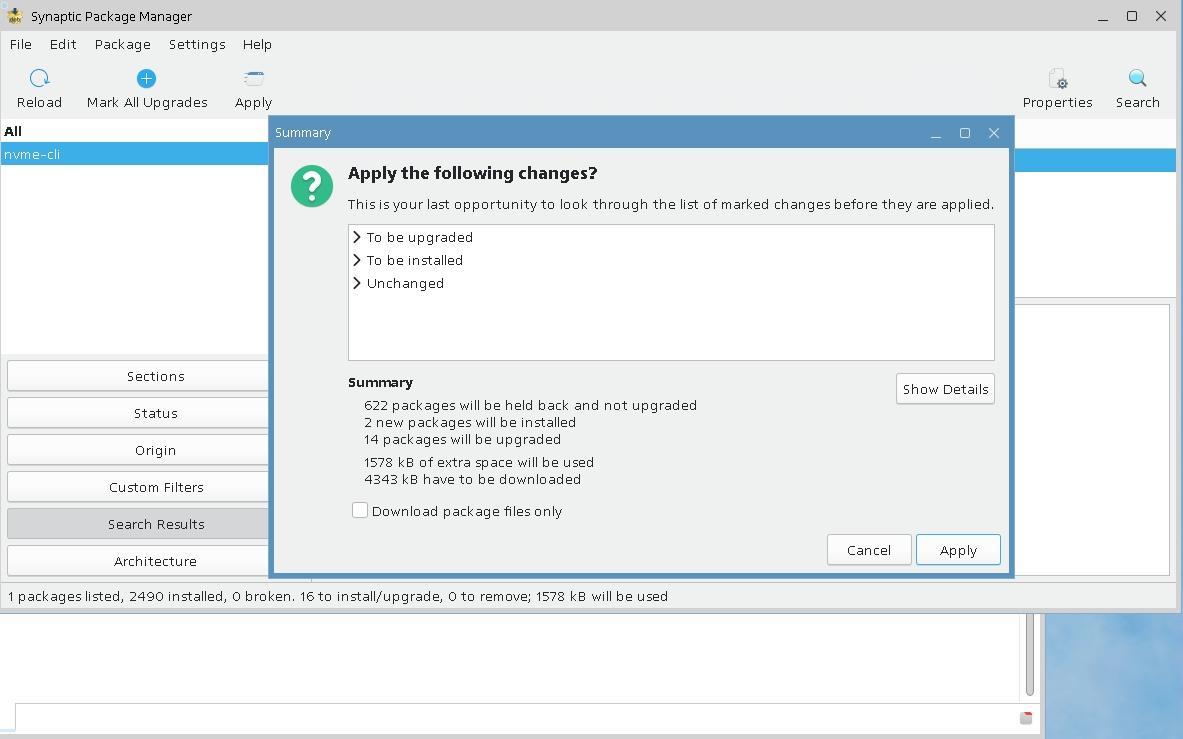Screen dimensions: 1183x739
Task: Click the Mark All Upgrades plus icon
Action: (146, 79)
